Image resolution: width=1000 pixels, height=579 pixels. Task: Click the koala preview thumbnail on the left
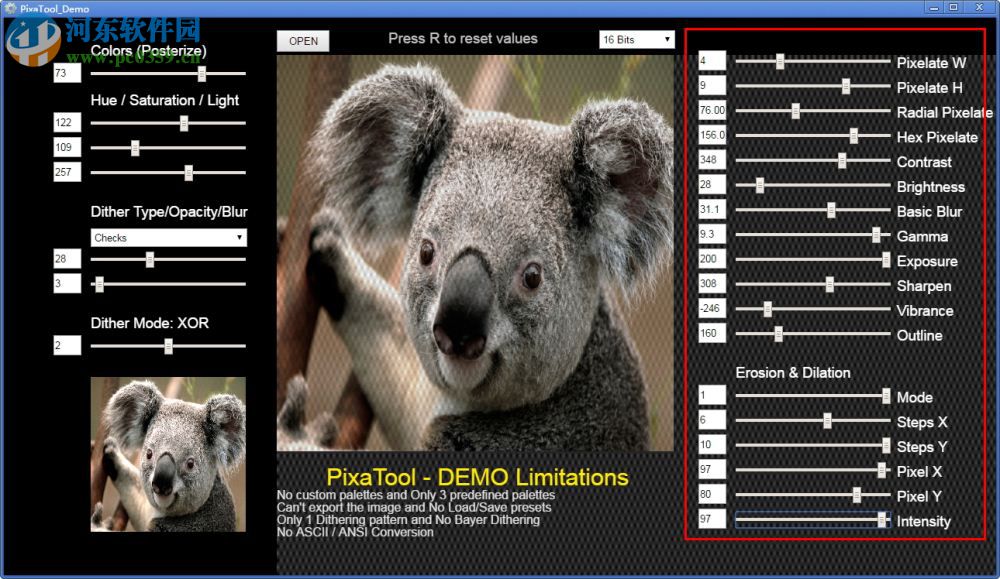tap(167, 450)
